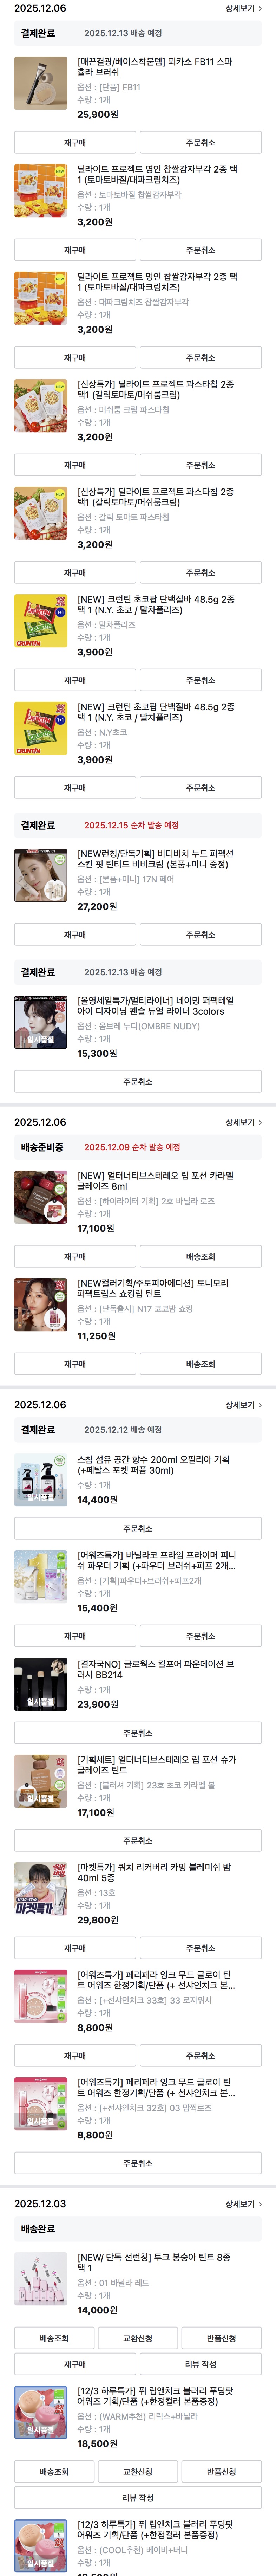Screen dimensions: 276x2576
Task: Cancel the 토마토바질 찹쌀감자부각 order
Action: [x=200, y=250]
